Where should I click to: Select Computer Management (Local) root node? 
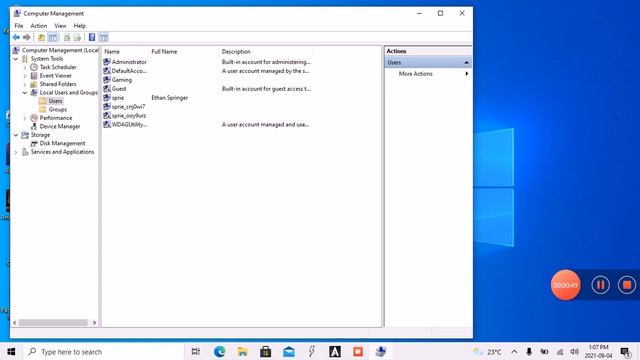(x=56, y=50)
